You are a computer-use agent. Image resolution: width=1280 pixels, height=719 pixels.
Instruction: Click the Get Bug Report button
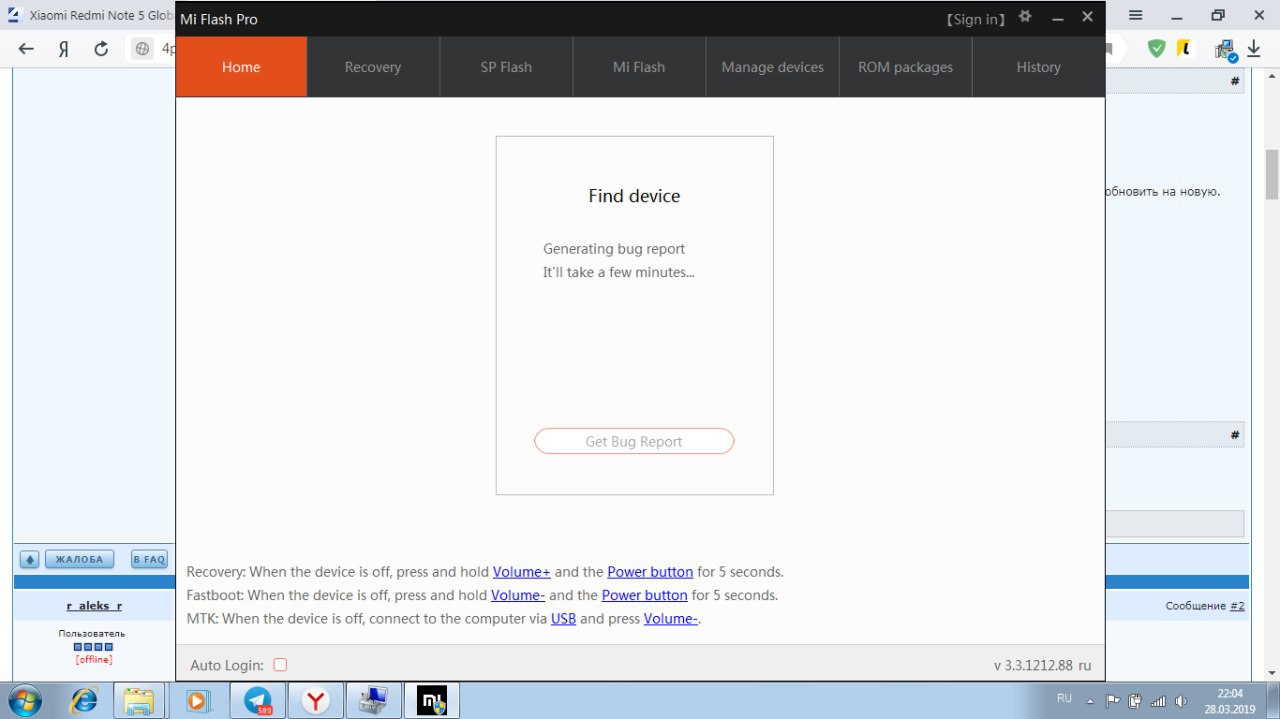pos(634,441)
